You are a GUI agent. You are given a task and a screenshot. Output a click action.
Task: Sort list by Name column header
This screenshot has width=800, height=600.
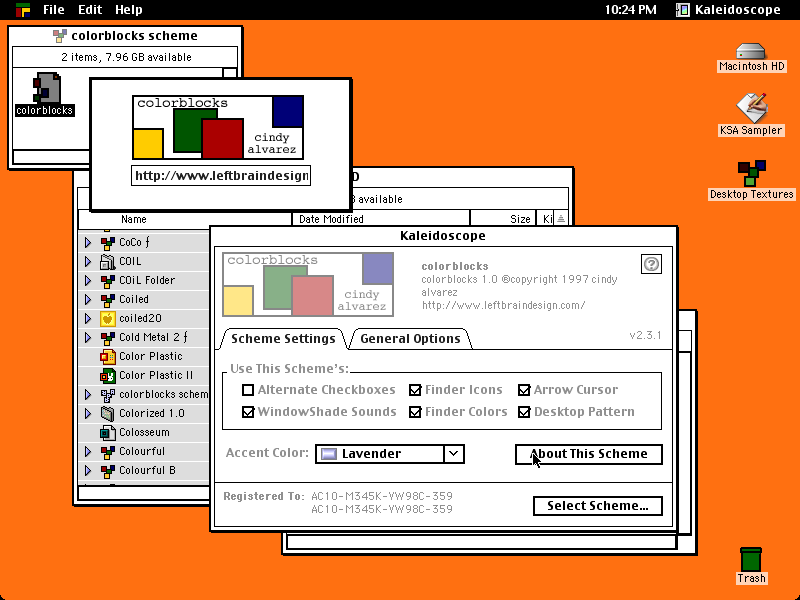134,219
